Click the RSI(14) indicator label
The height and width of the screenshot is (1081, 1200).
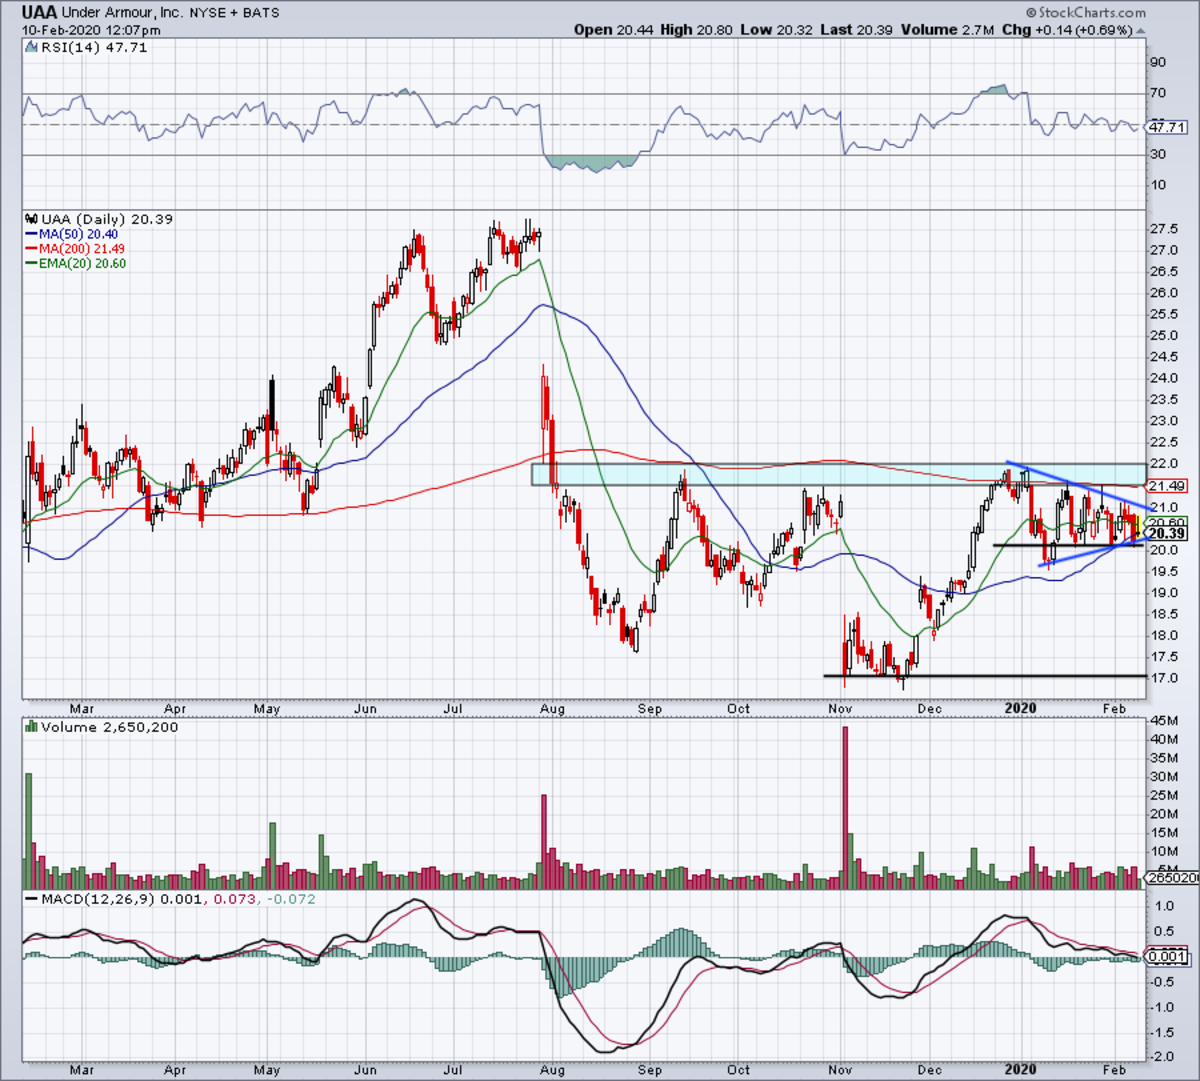pyautogui.click(x=66, y=47)
